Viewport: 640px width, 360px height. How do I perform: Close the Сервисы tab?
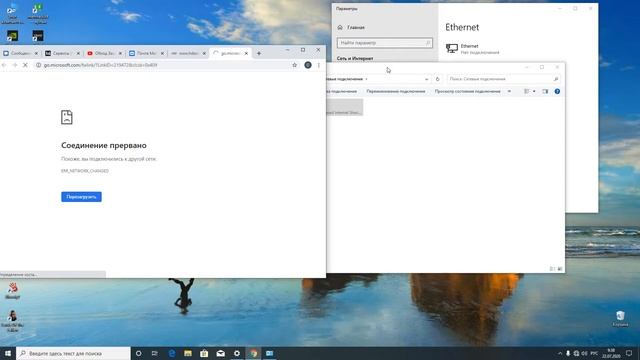[x=78, y=53]
